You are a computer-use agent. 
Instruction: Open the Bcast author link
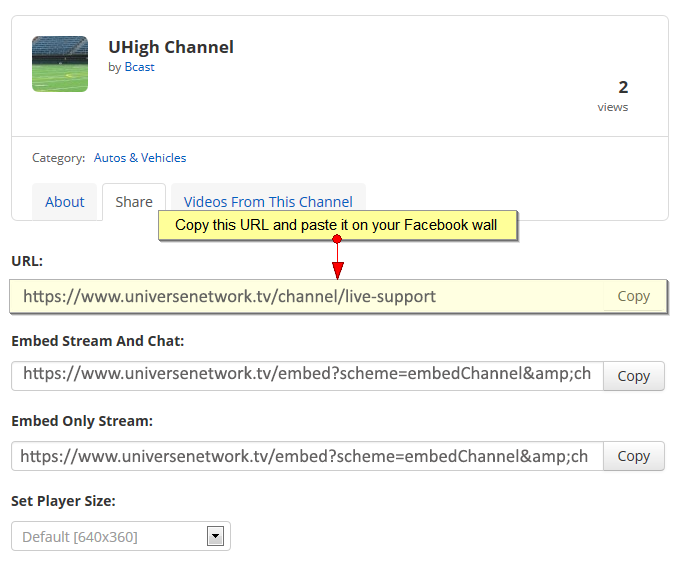click(x=139, y=67)
